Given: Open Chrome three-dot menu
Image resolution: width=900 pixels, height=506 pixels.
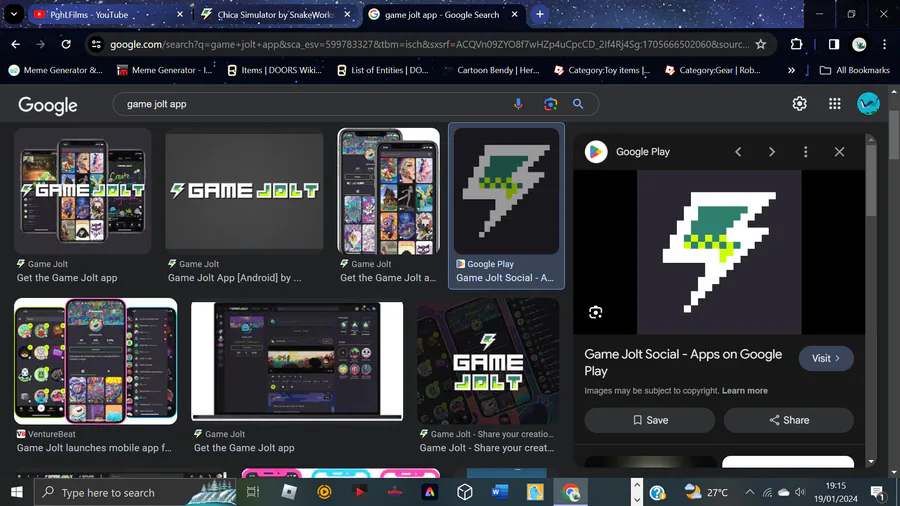Looking at the screenshot, I should (884, 44).
